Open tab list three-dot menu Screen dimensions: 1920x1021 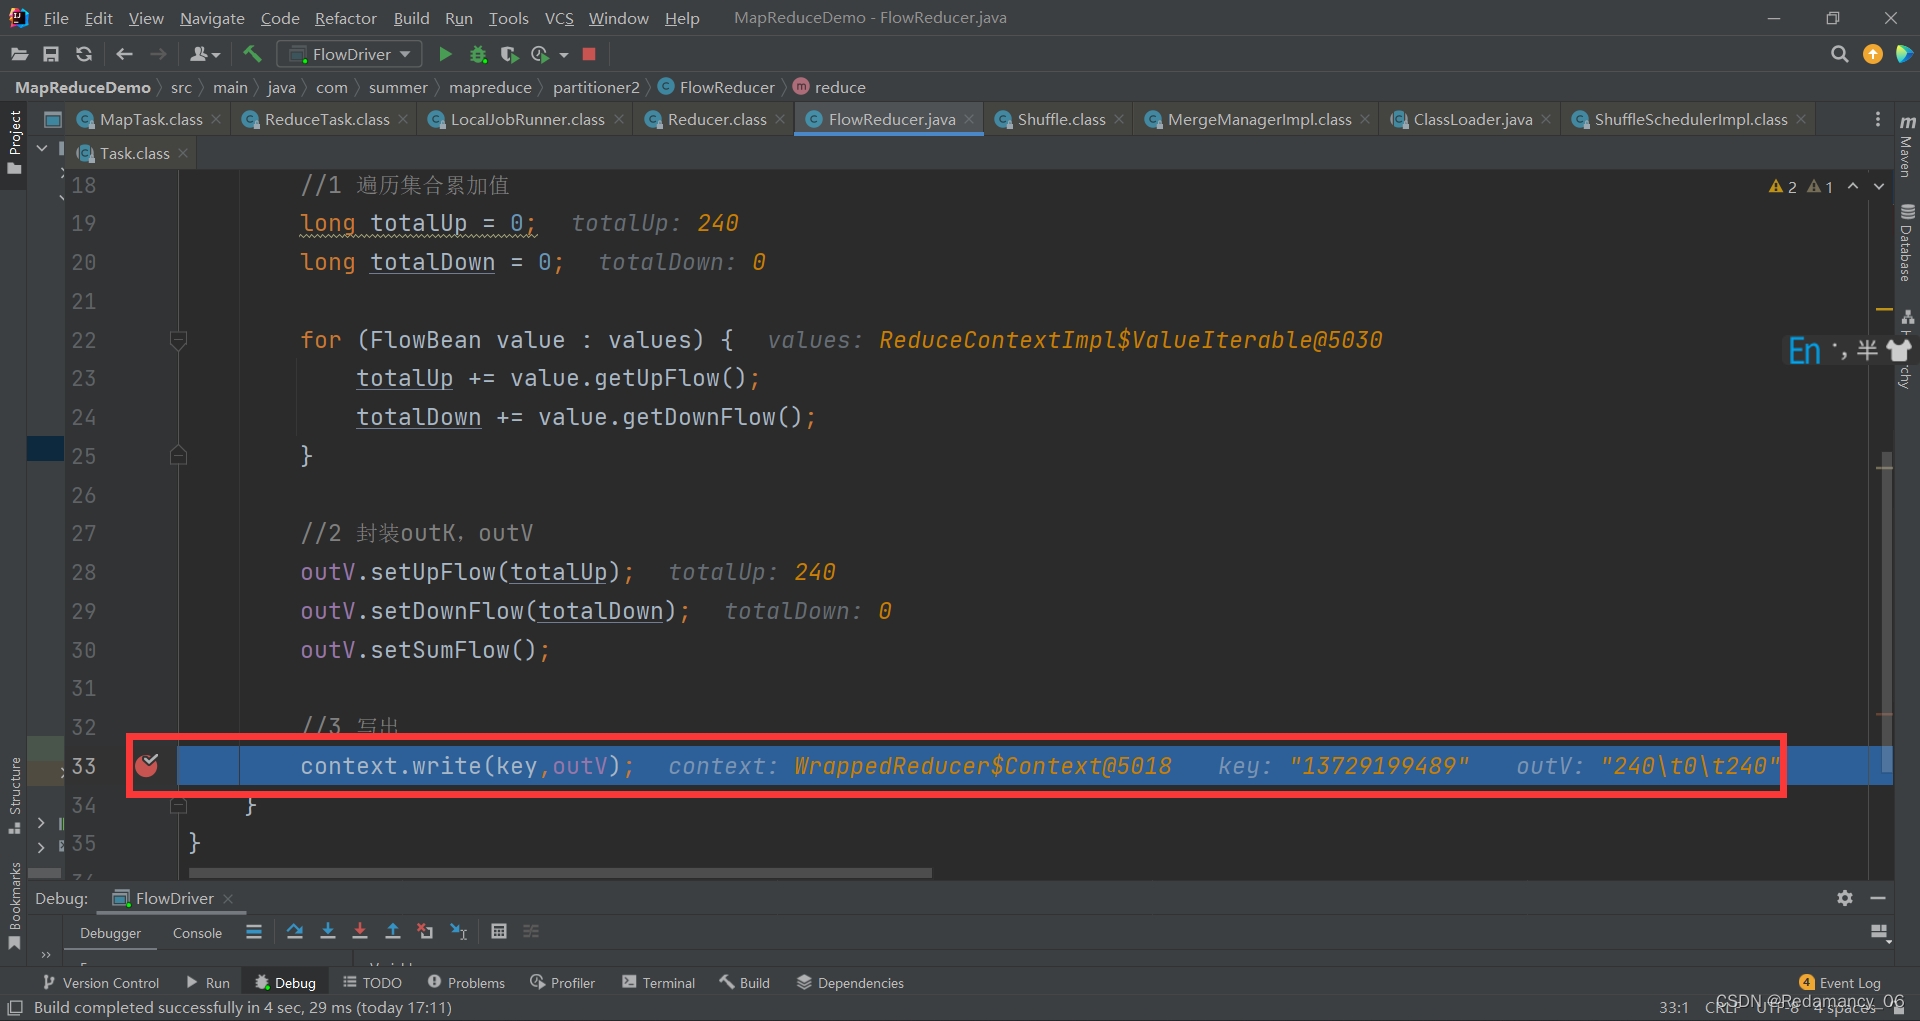pyautogui.click(x=1877, y=119)
